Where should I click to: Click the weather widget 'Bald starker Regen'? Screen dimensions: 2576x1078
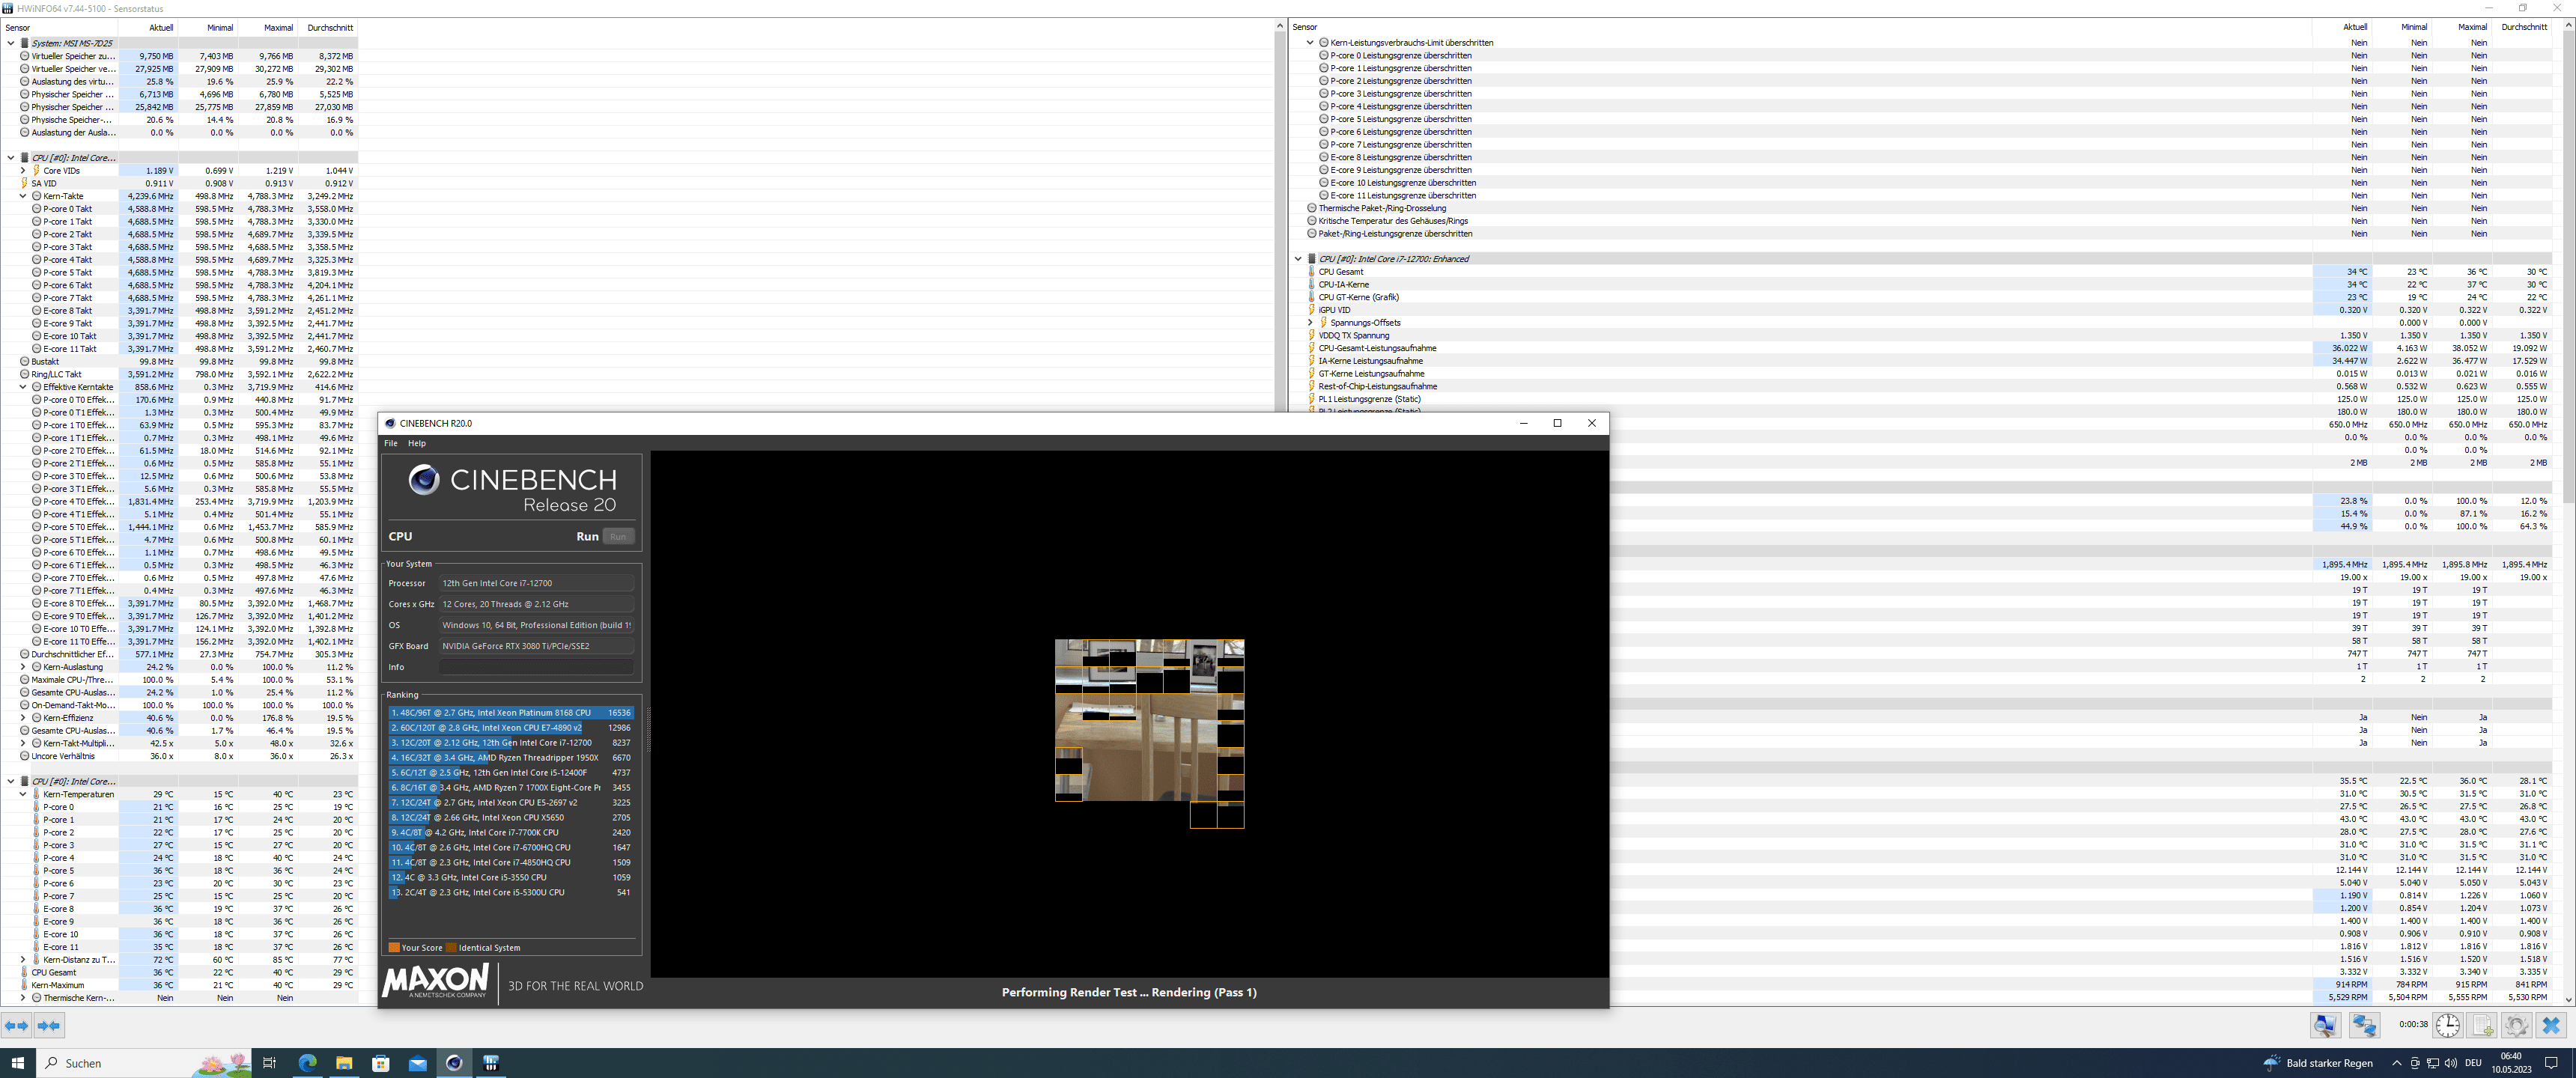coord(2319,1063)
